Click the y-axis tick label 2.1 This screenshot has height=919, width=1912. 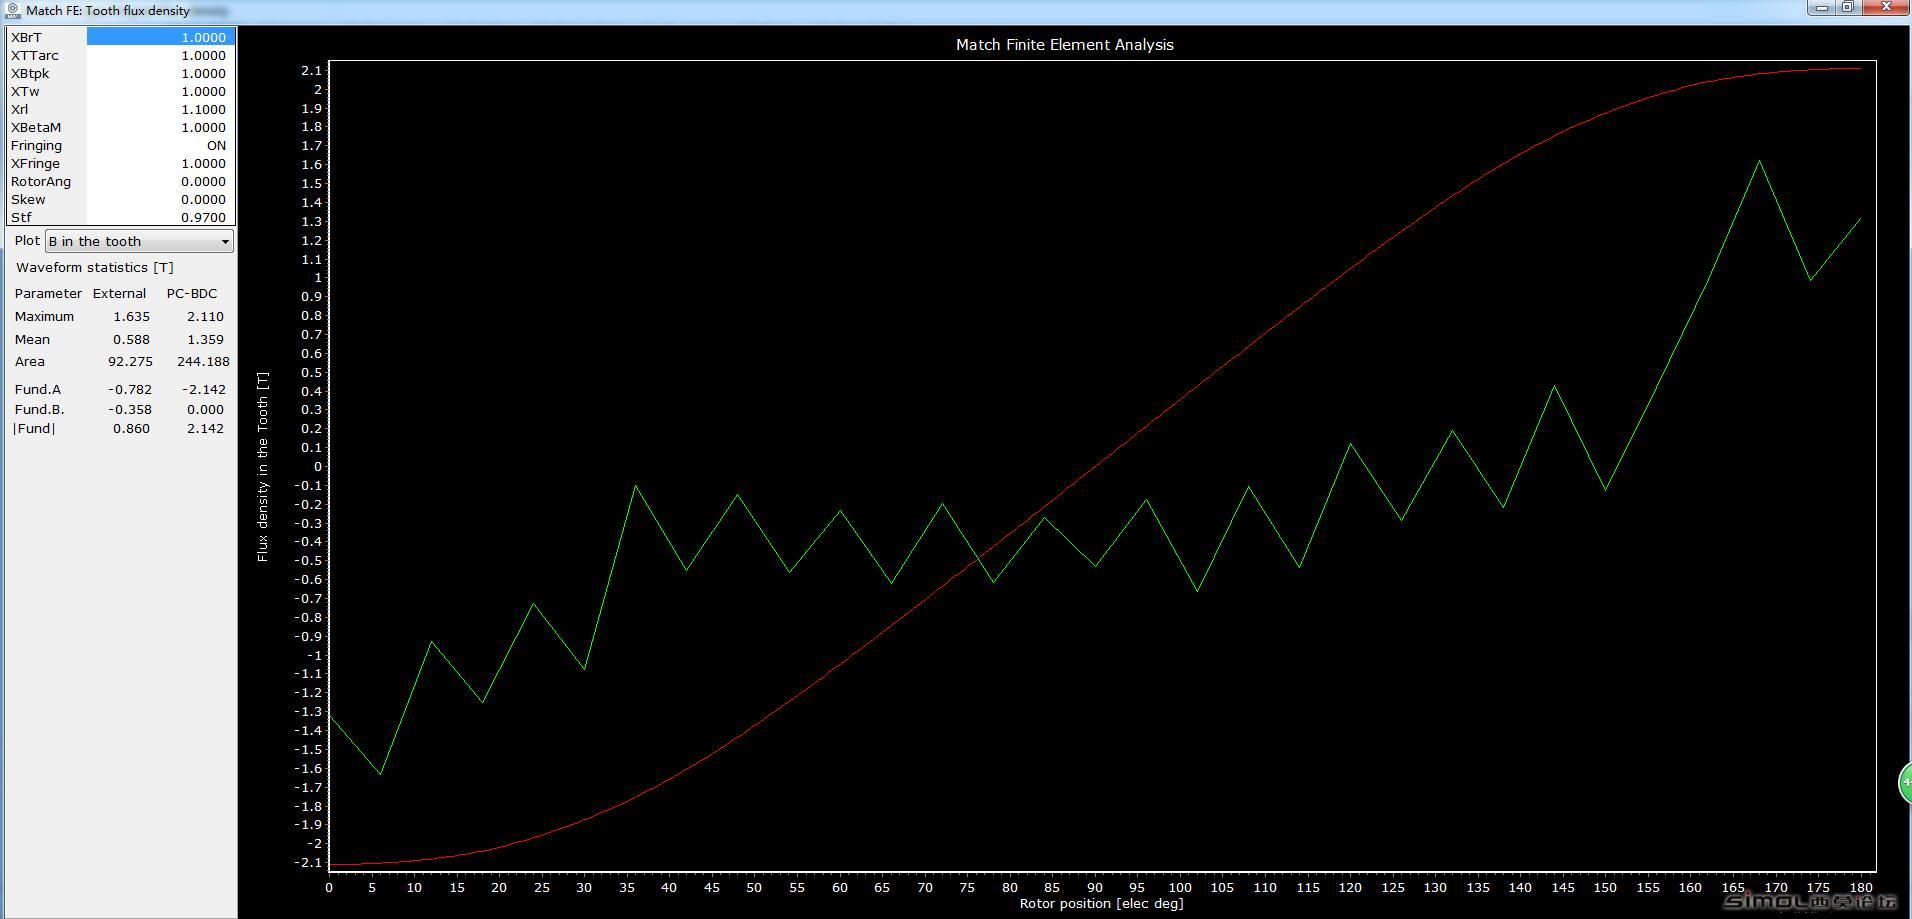coord(311,70)
